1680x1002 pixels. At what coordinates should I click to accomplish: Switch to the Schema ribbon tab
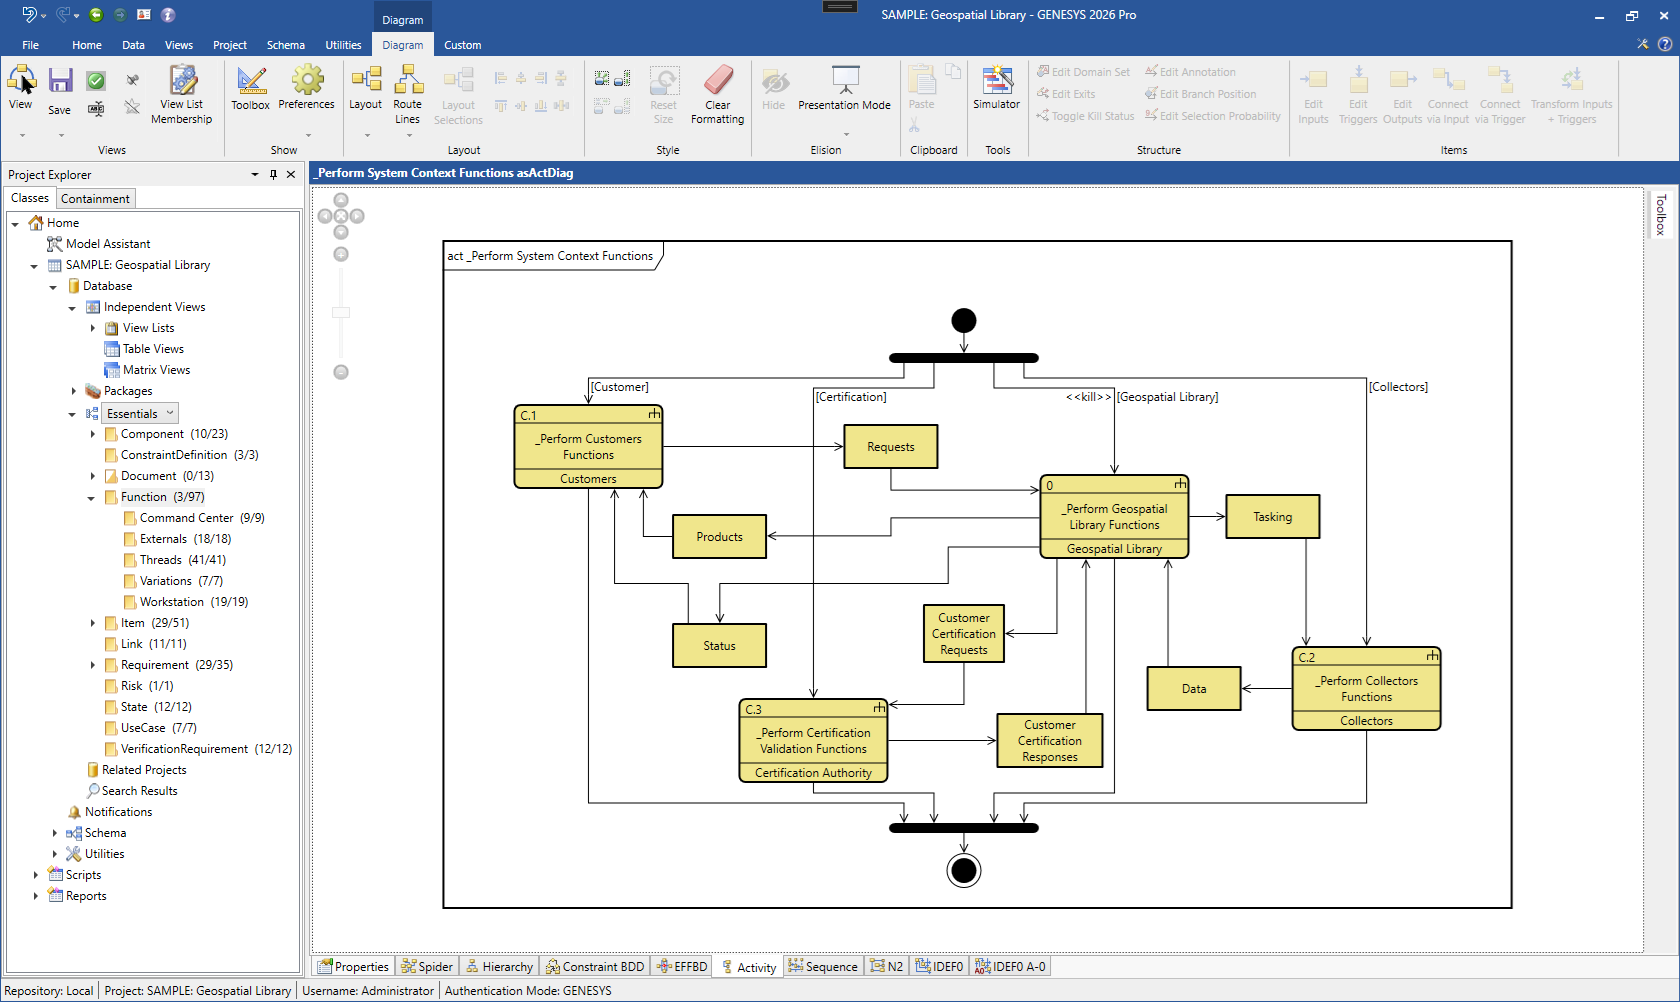pos(285,45)
